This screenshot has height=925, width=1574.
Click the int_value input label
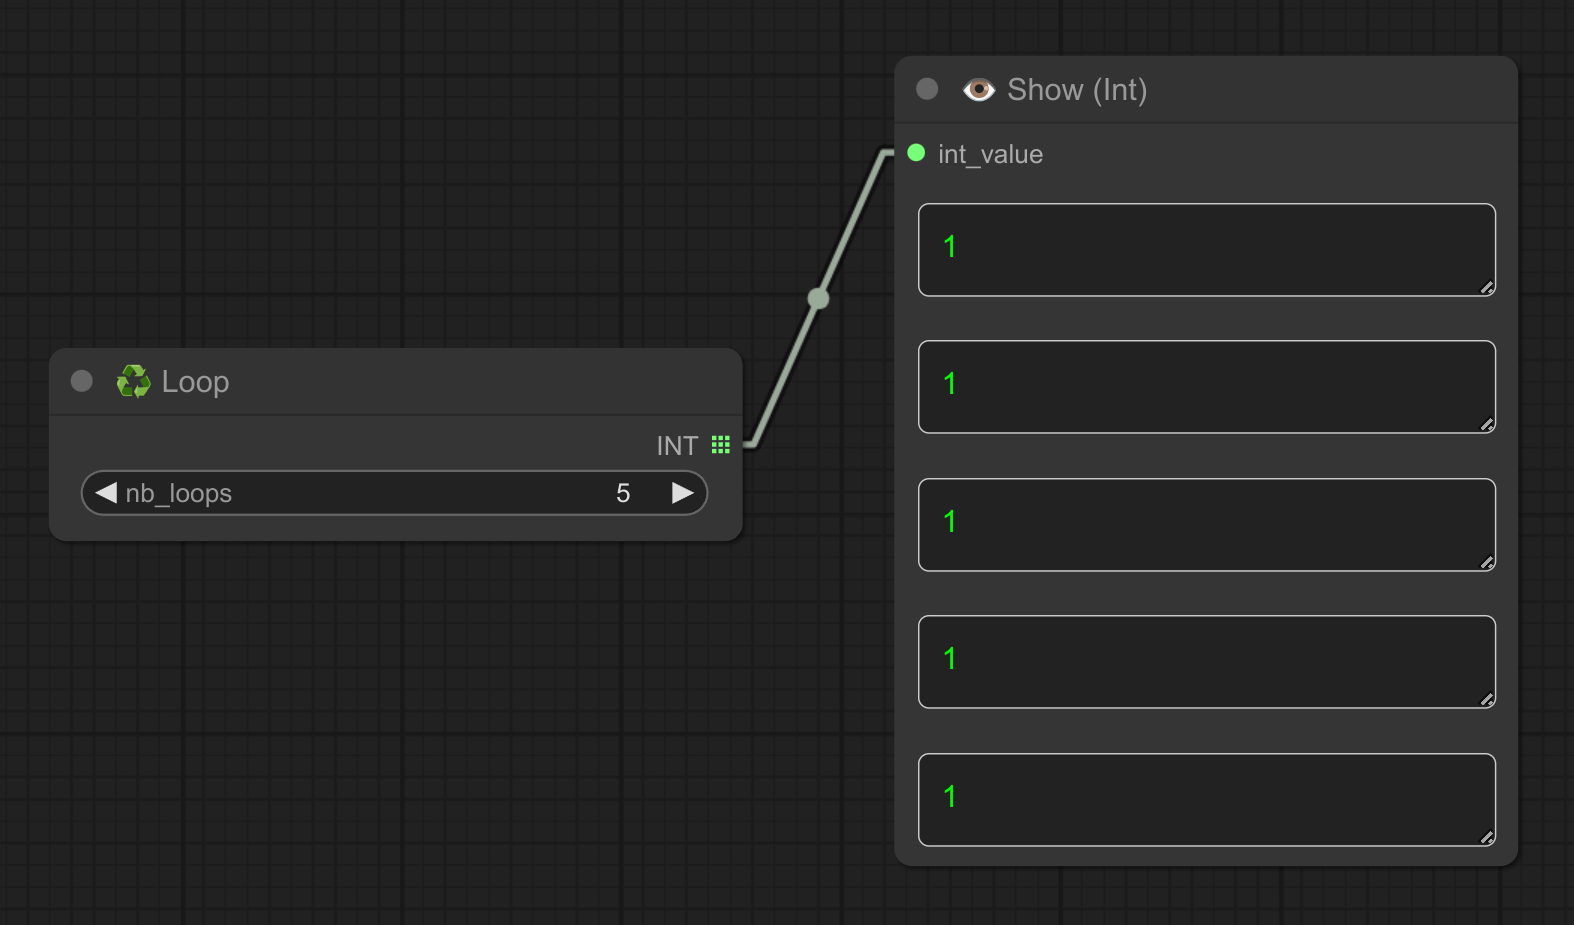990,154
